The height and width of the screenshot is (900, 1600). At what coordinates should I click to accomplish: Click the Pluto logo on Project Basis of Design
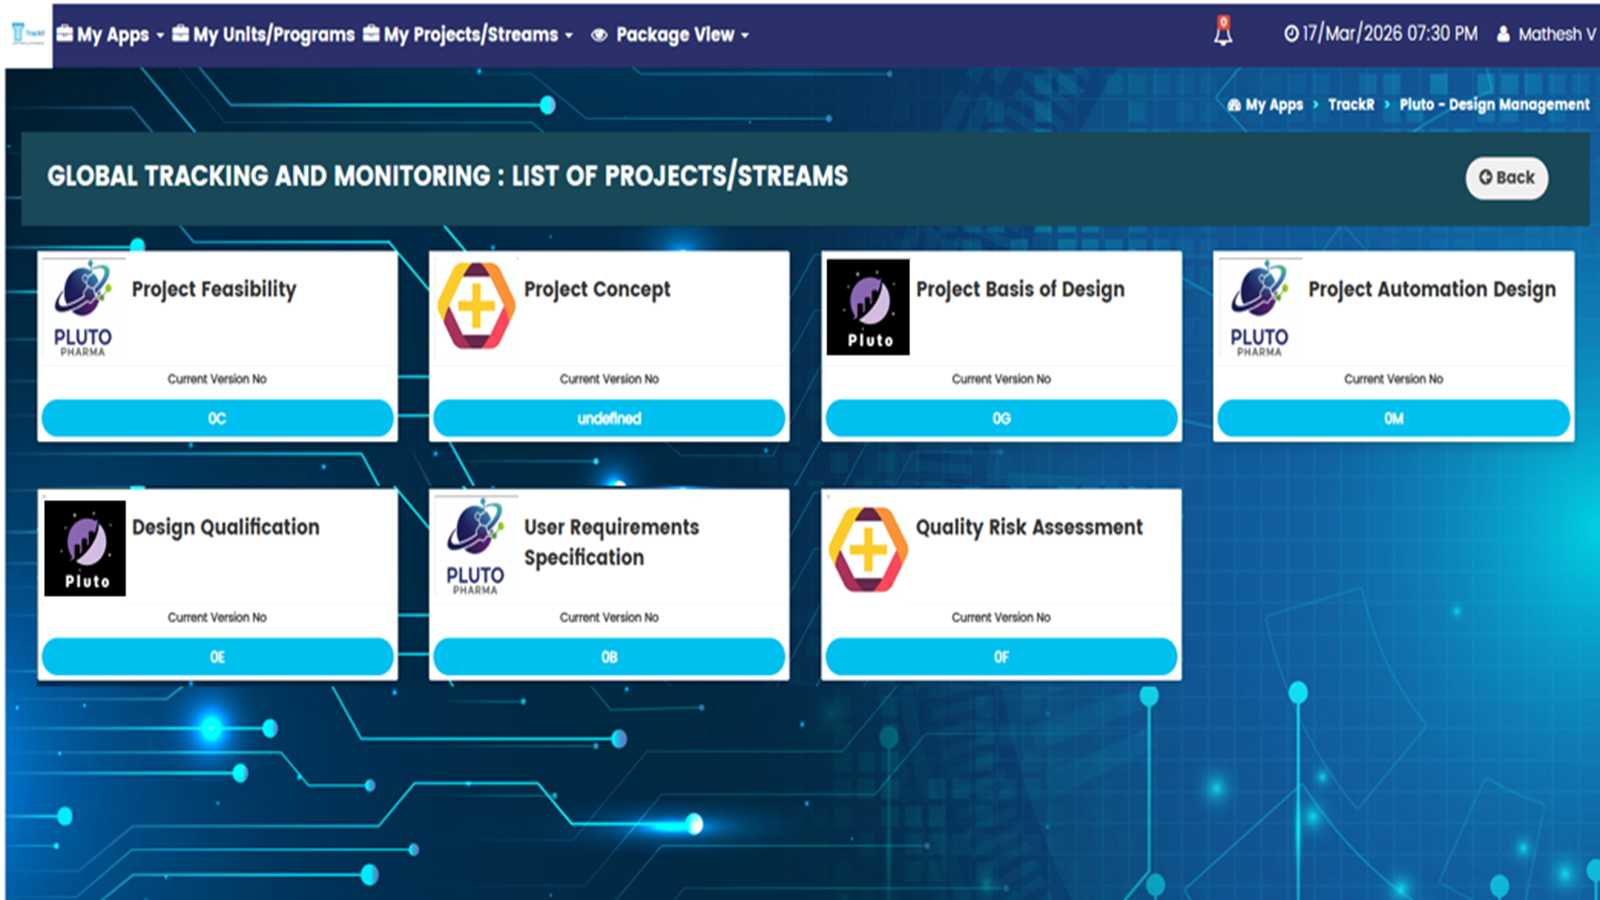point(868,307)
